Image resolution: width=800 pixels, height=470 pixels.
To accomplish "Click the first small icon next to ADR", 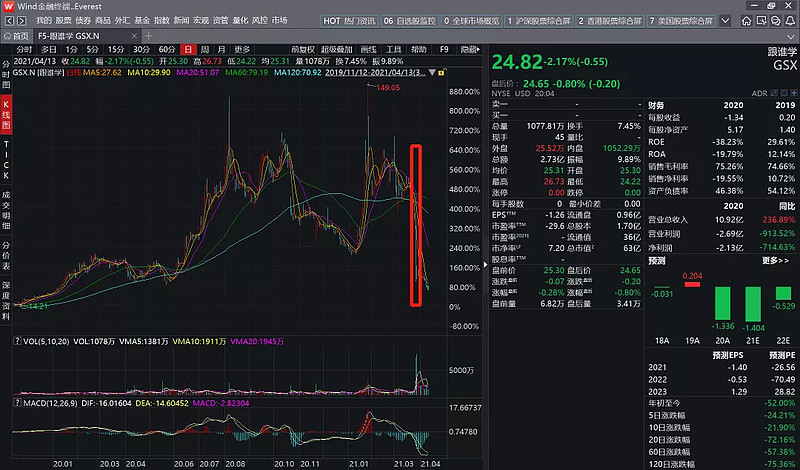I will (774, 93).
